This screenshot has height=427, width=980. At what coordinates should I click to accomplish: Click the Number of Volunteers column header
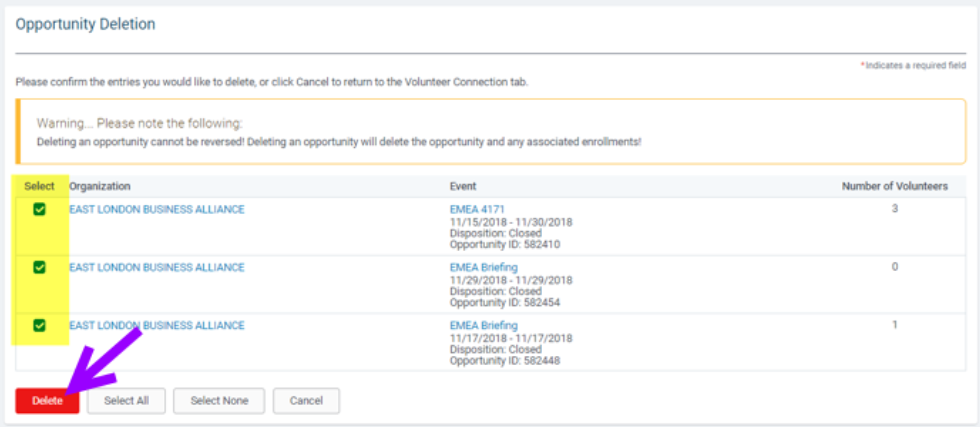click(x=894, y=186)
